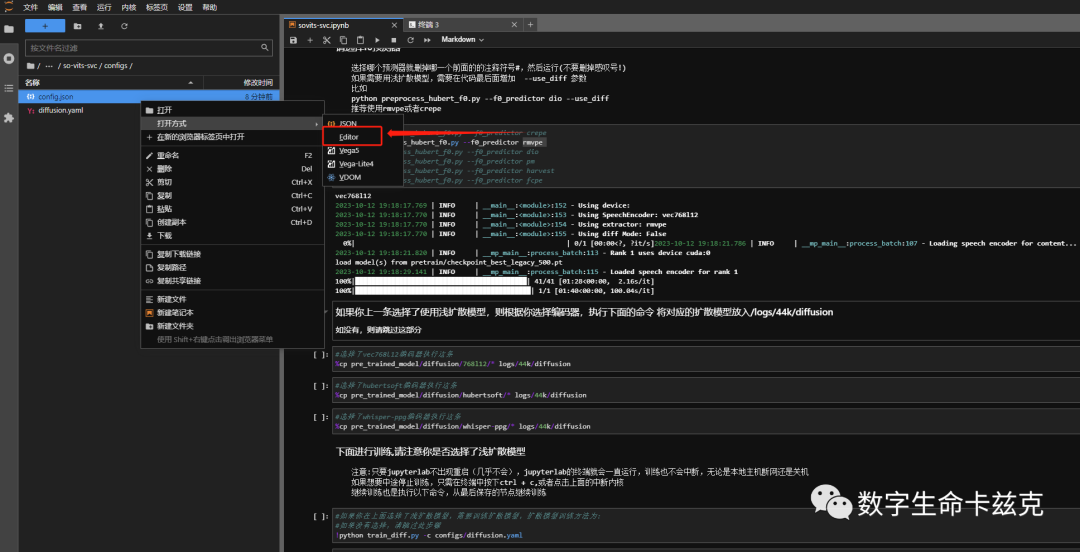This screenshot has width=1080, height=552.
Task: Click the root folder icon in breadcrumb
Action: pyautogui.click(x=30, y=65)
